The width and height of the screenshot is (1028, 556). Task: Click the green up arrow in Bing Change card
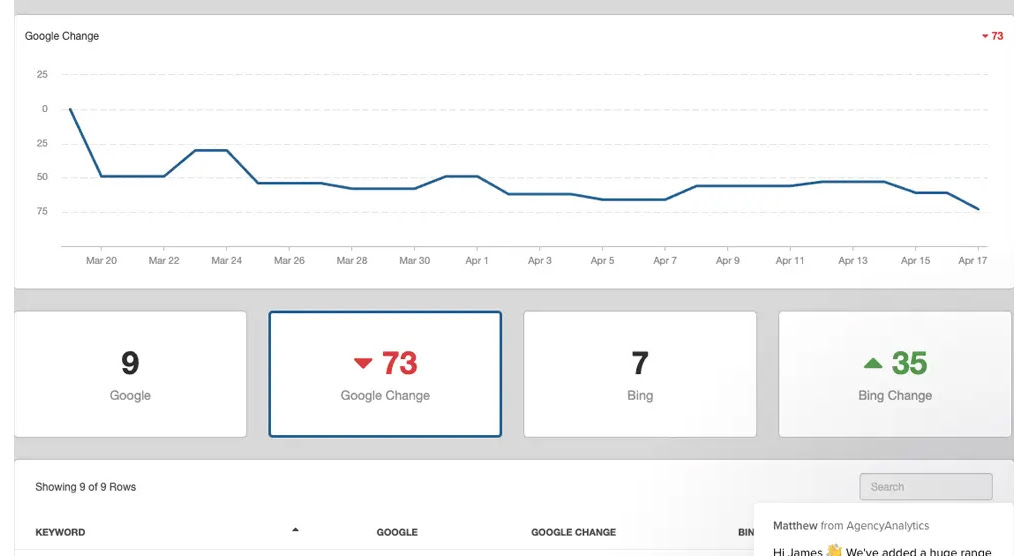coord(873,363)
